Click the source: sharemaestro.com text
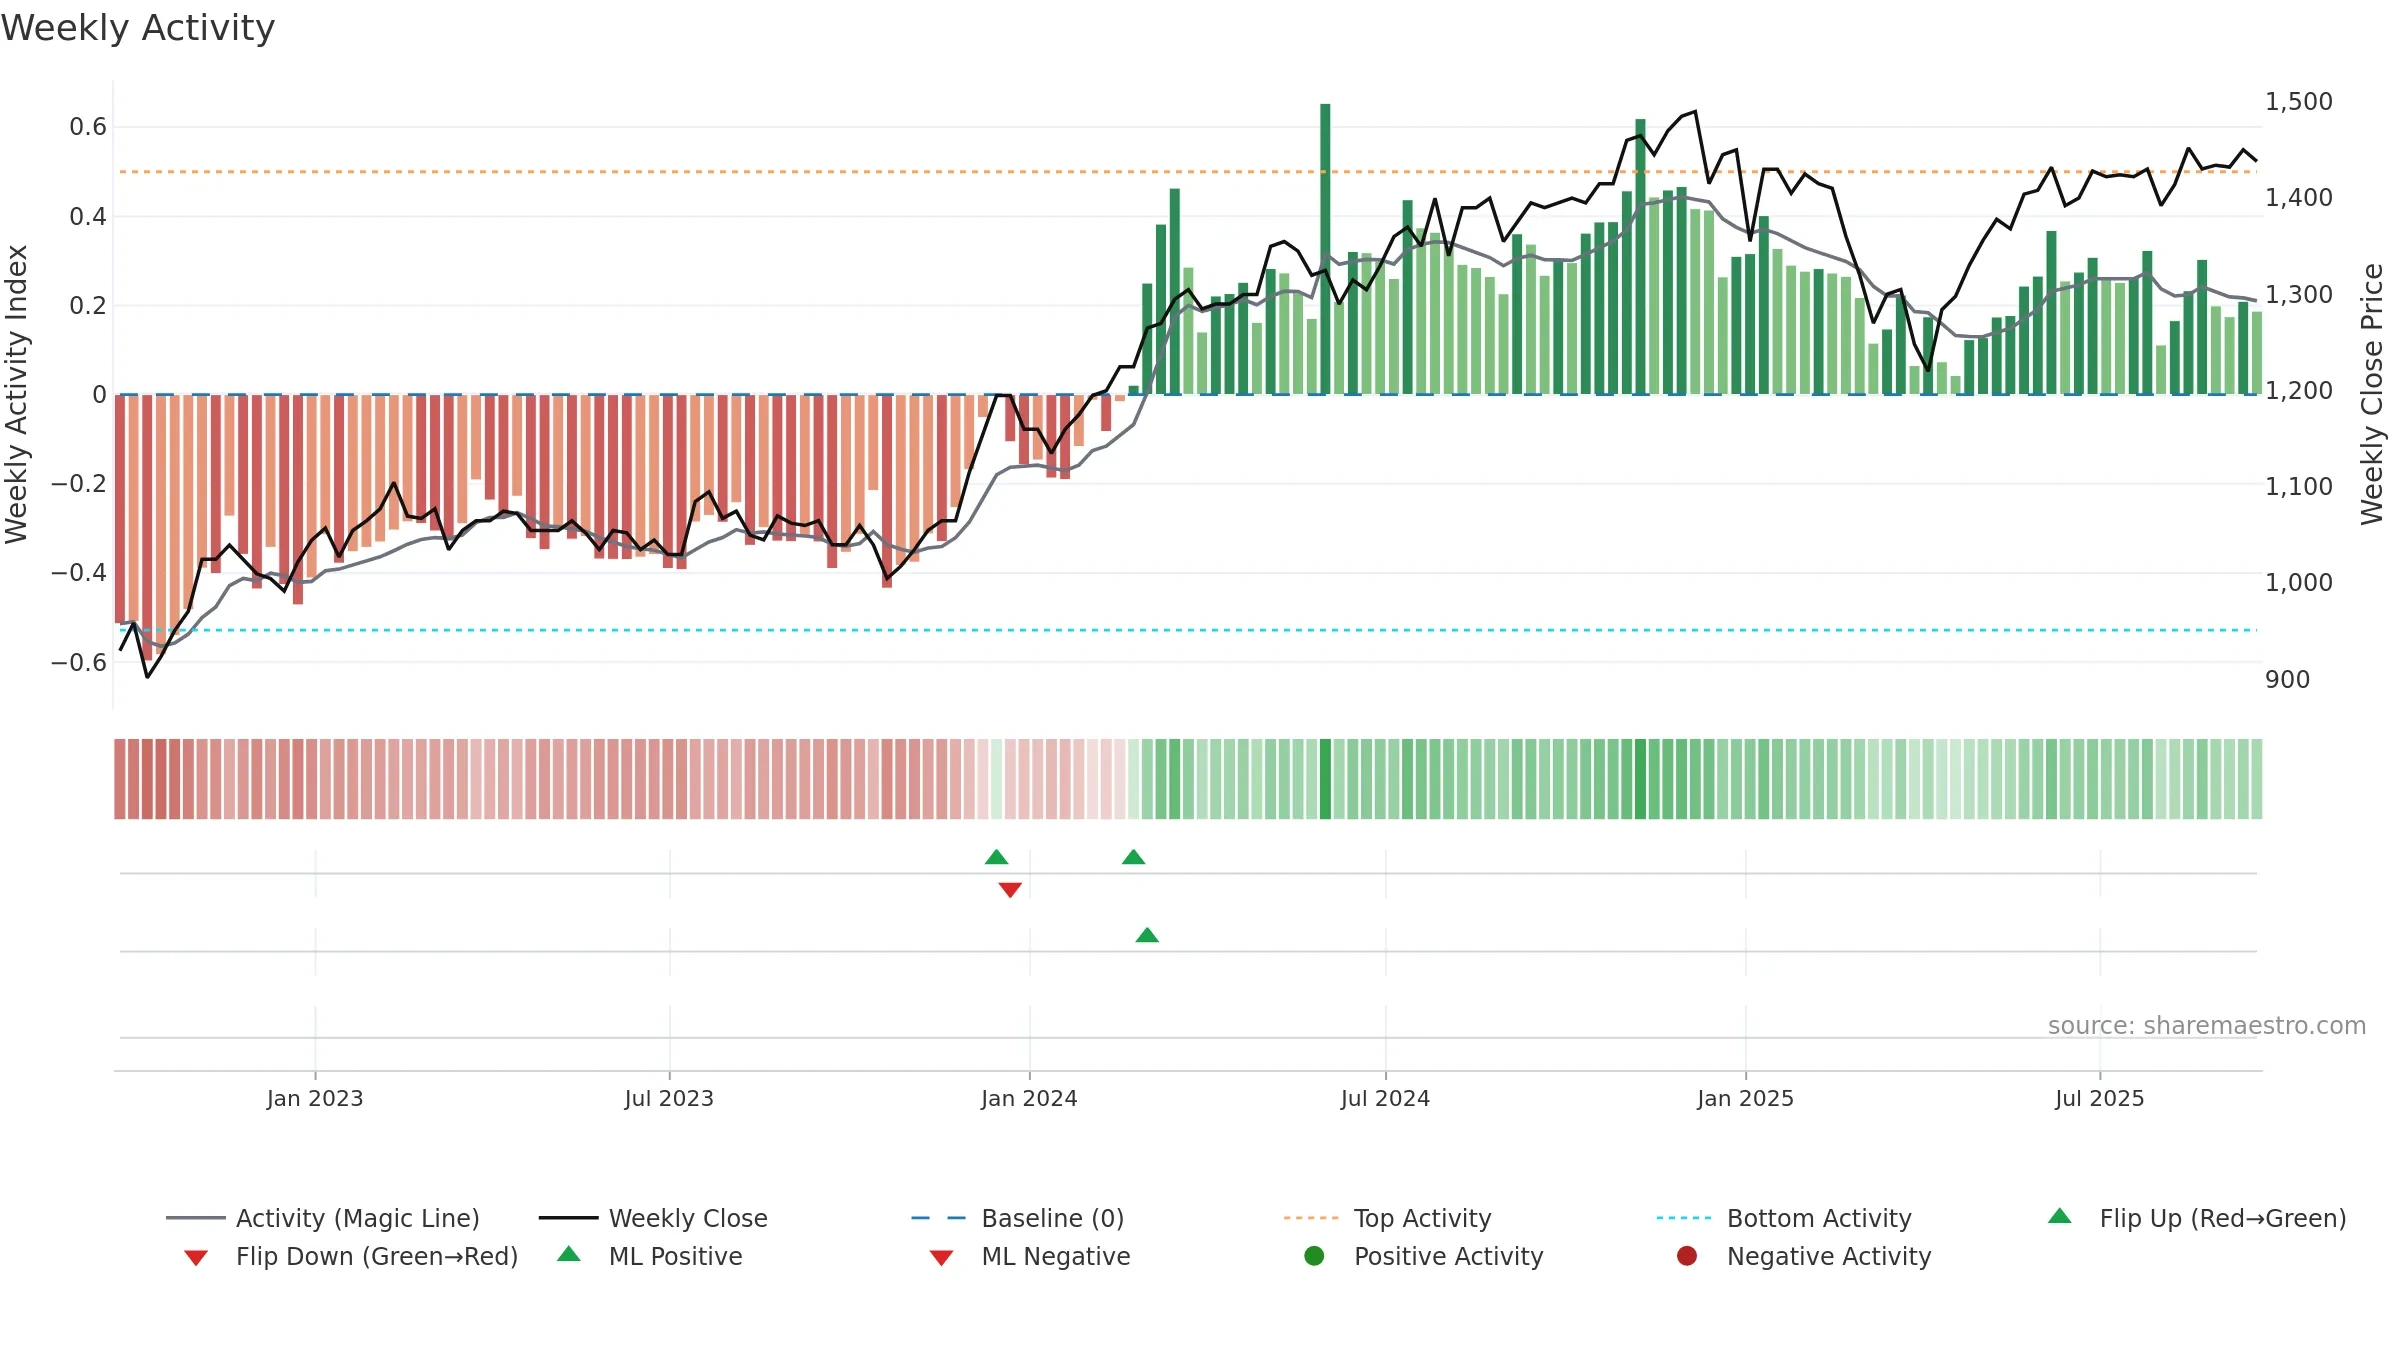The image size is (2400, 1350). [2207, 1026]
